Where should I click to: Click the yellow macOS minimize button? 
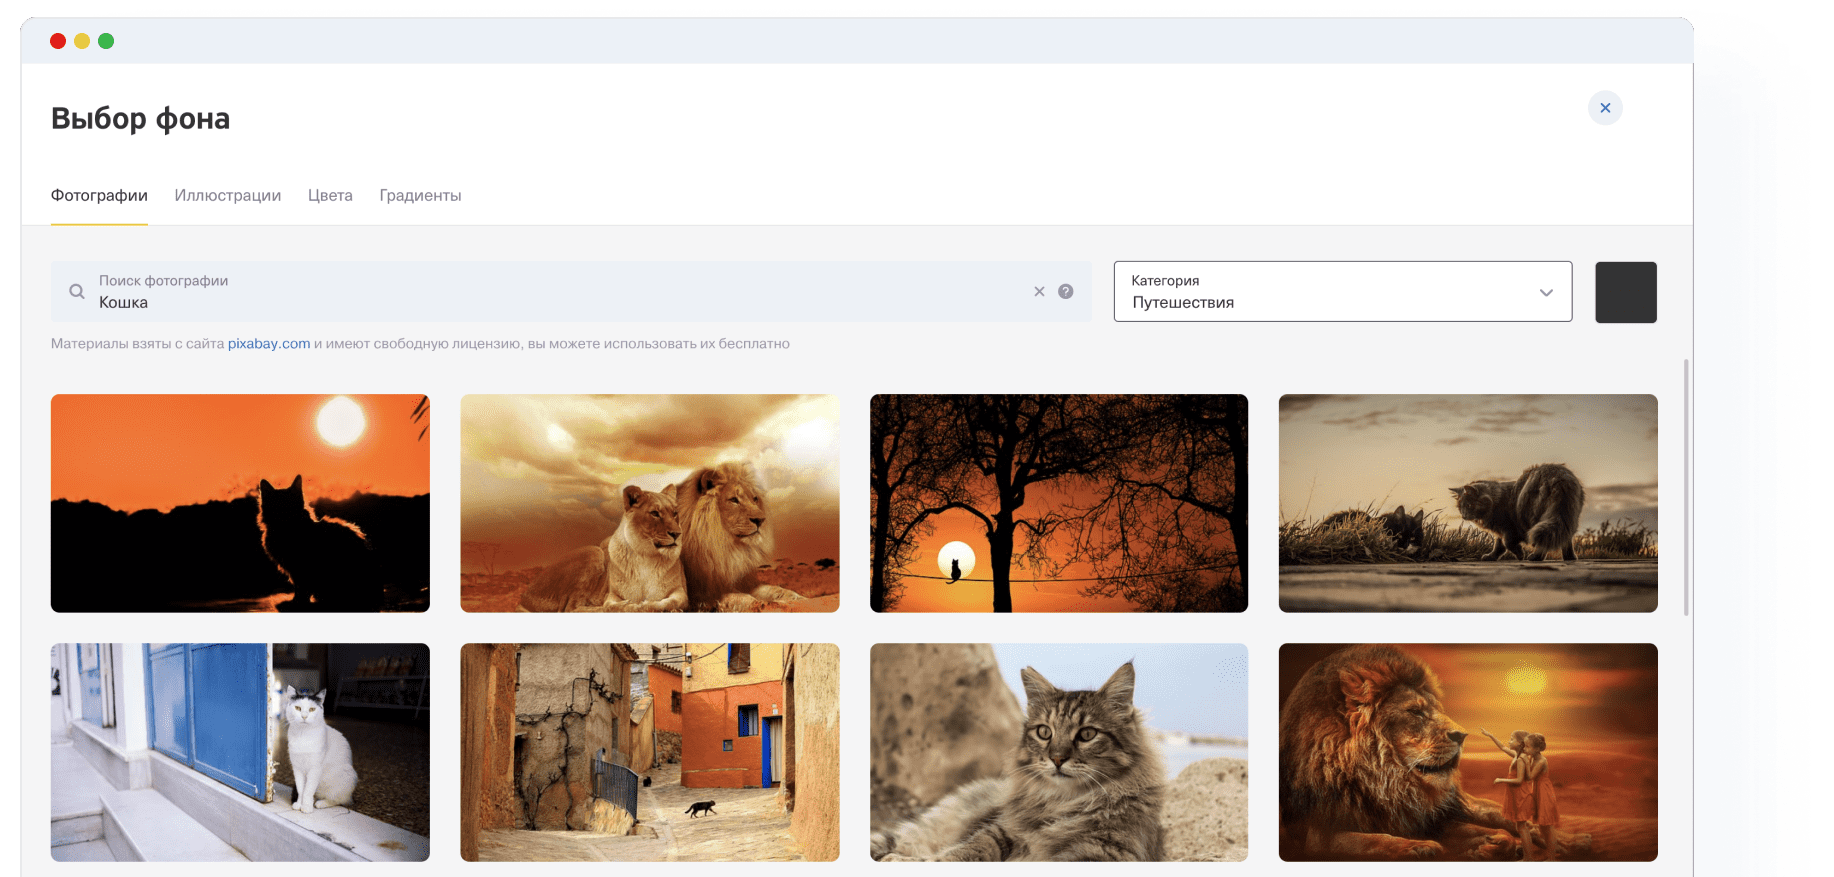coord(82,41)
